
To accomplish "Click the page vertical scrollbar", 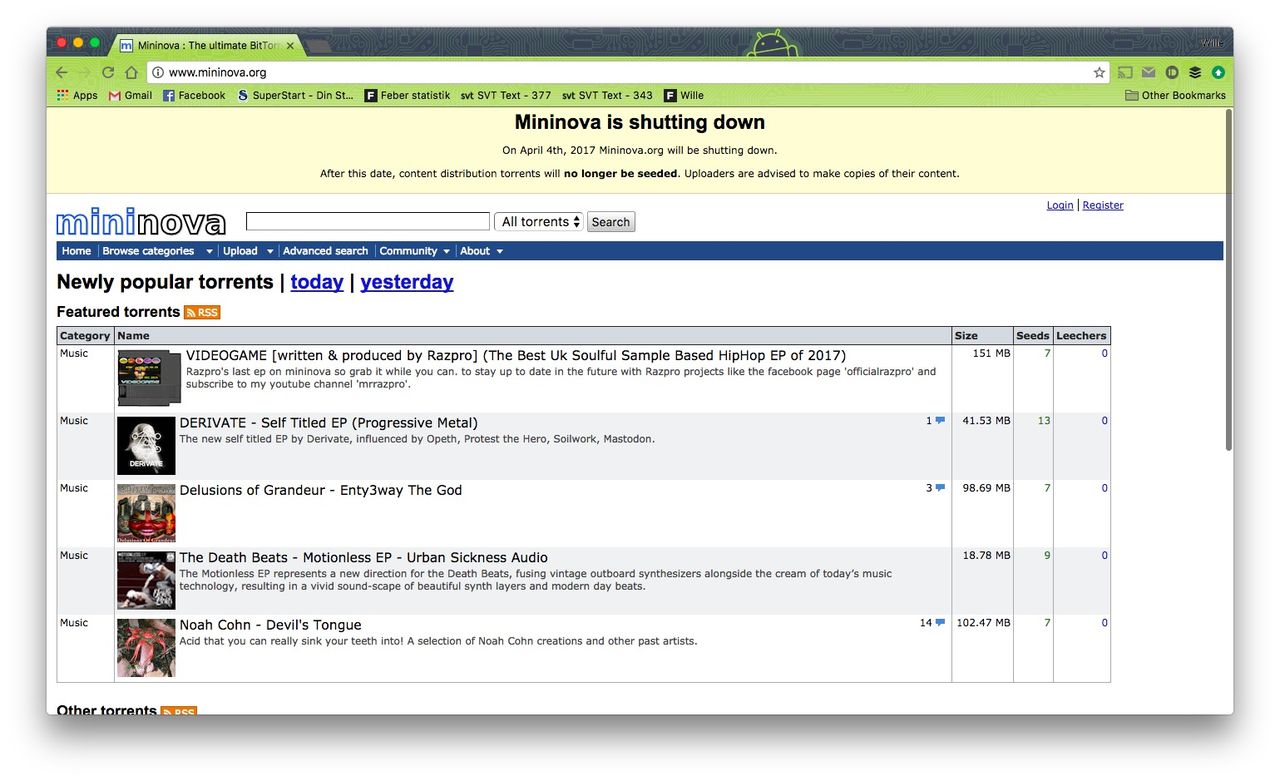I will click(x=1228, y=280).
